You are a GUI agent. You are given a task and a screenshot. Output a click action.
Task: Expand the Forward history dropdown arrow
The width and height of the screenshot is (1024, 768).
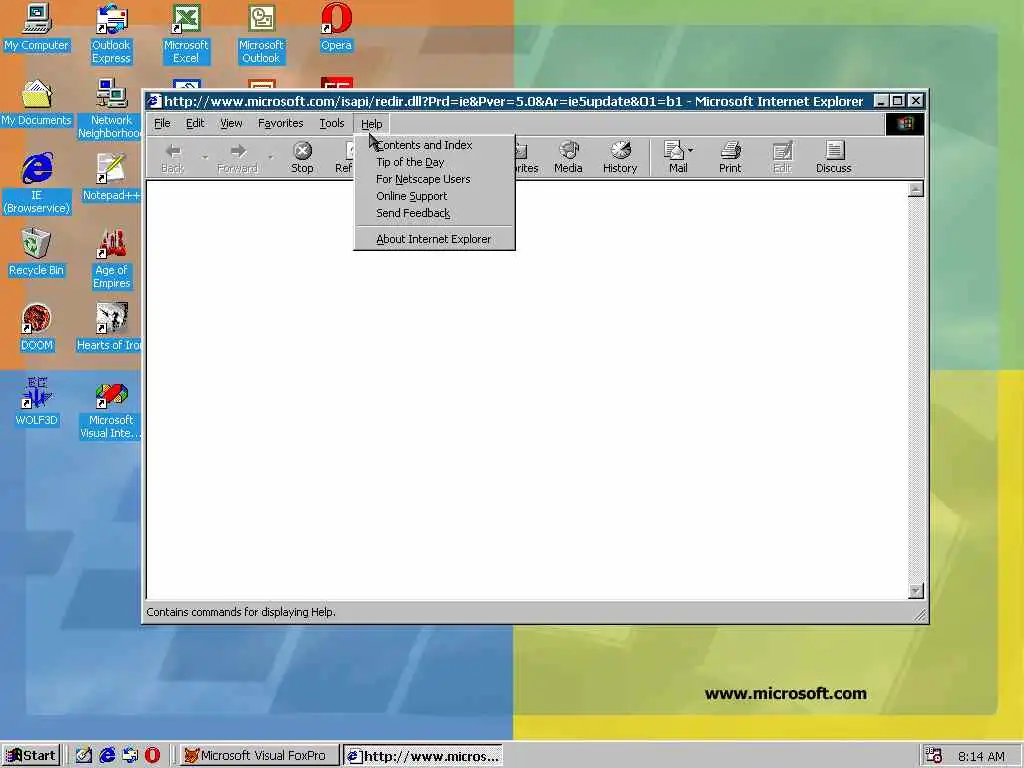[270, 157]
